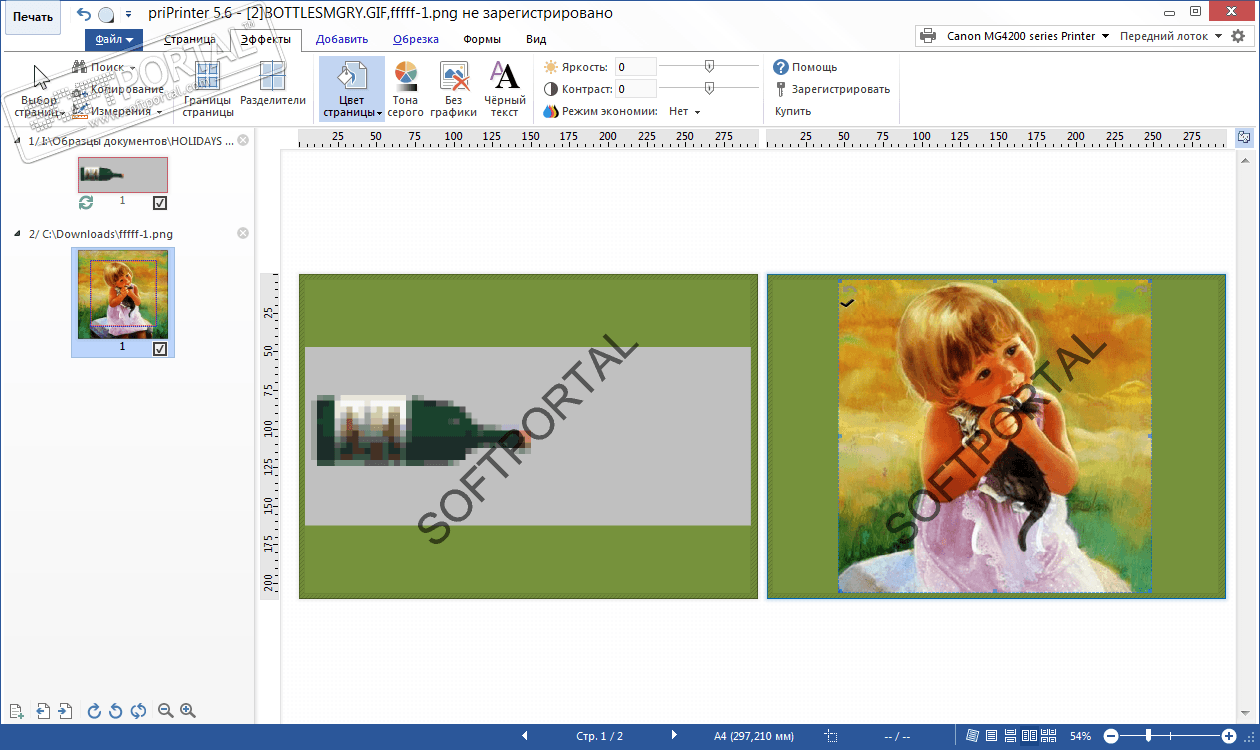Click the move page right icon at bottom
Image resolution: width=1260 pixels, height=750 pixels.
pos(65,711)
